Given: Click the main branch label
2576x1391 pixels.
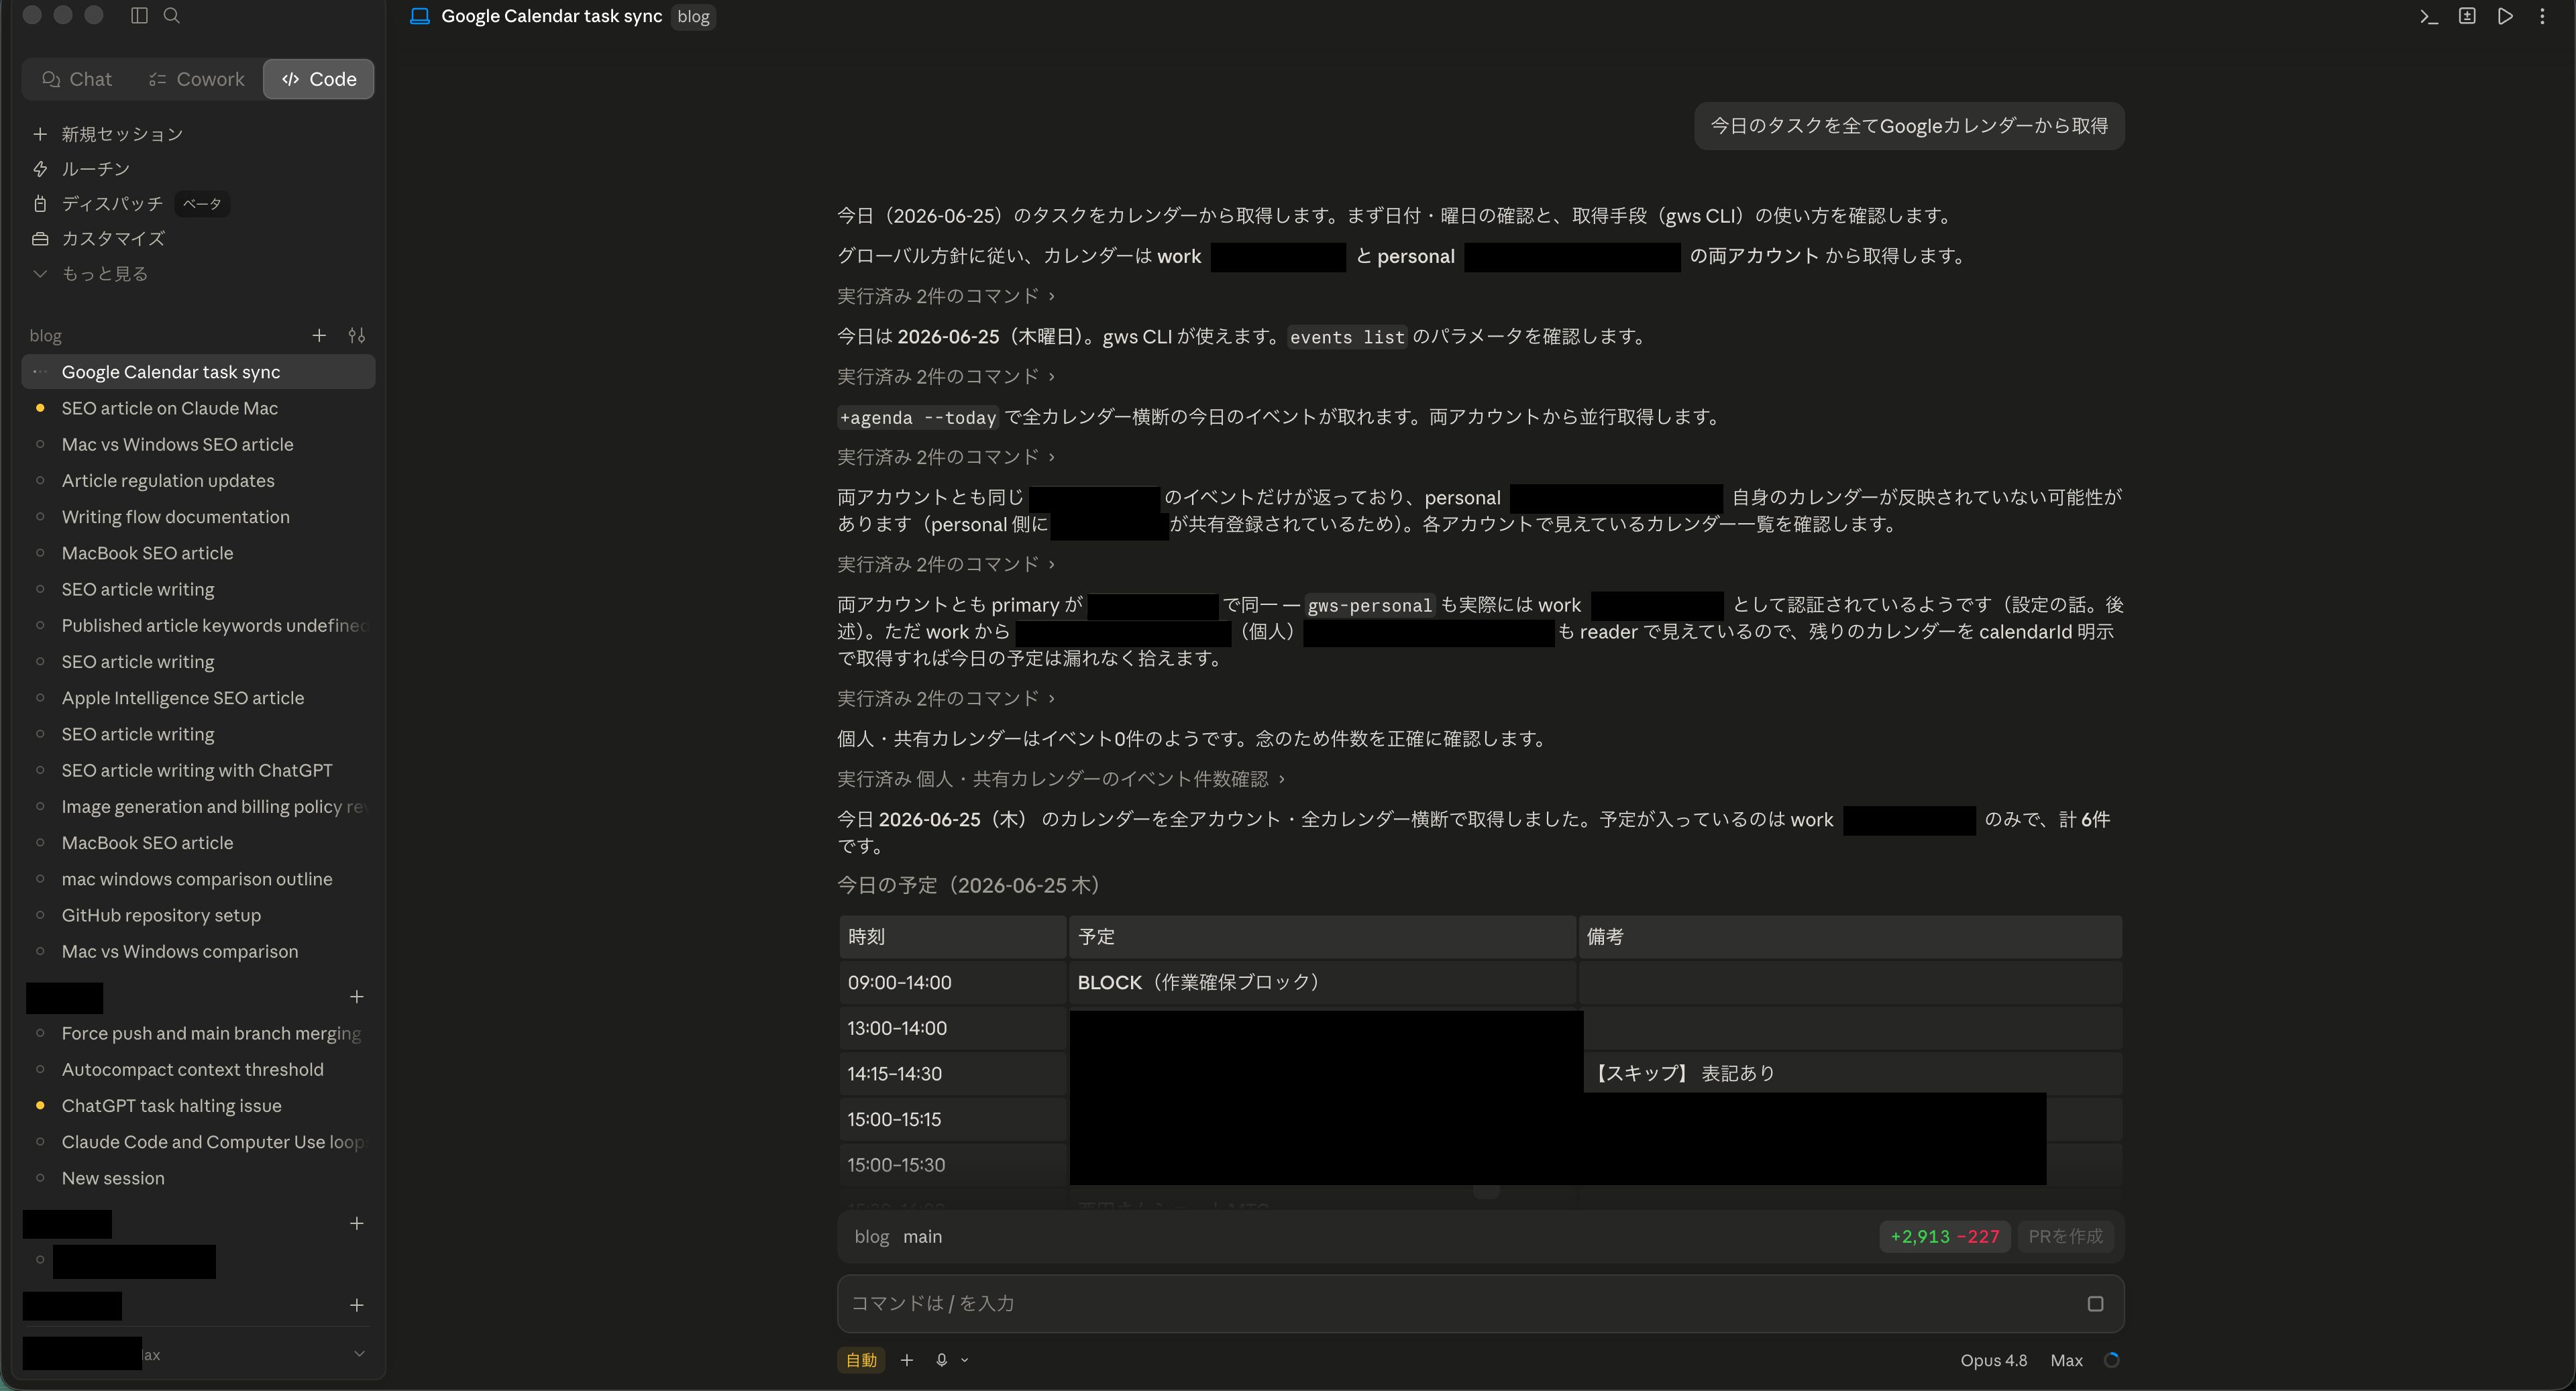Looking at the screenshot, I should [x=922, y=1237].
